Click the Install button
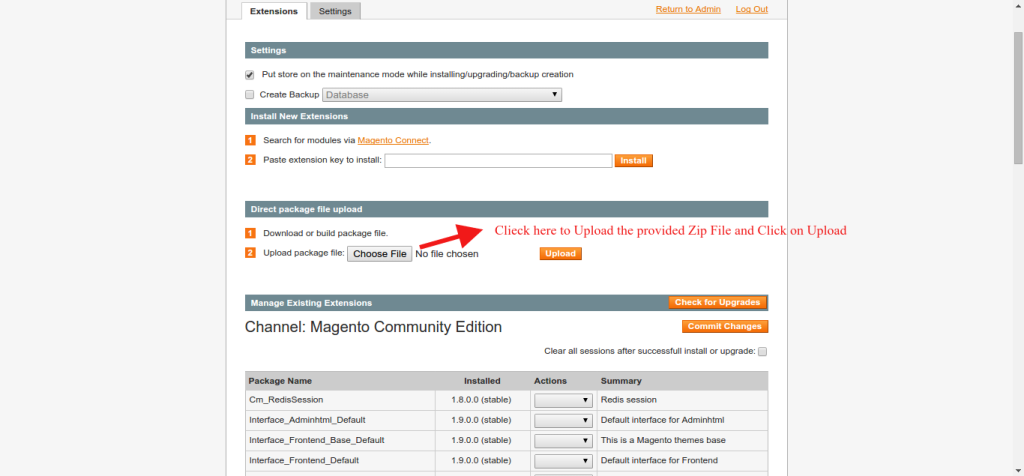This screenshot has height=476, width=1024. click(x=633, y=161)
